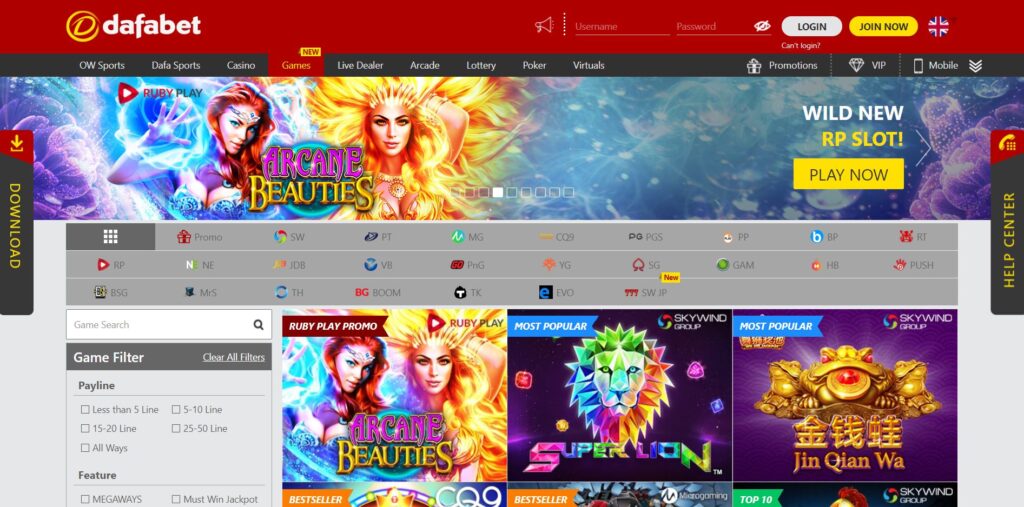Check the Less than 5 Line filter

click(85, 410)
